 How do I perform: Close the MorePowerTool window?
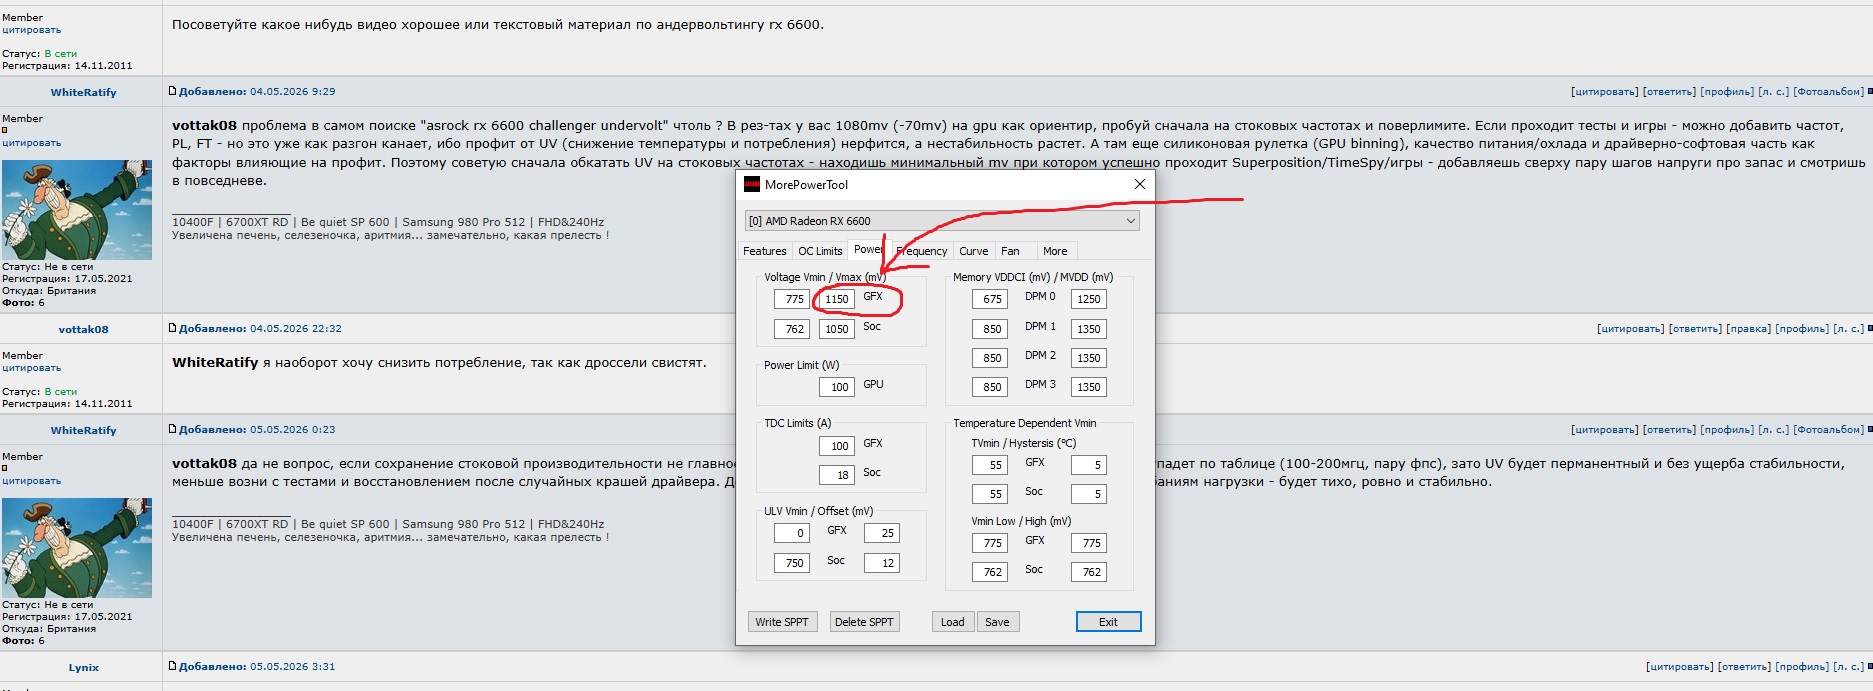tap(1139, 184)
